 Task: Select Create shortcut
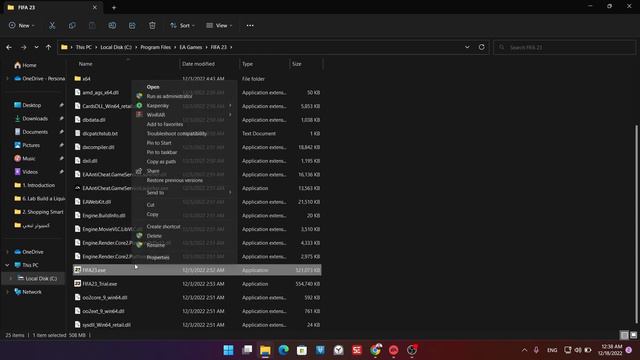tap(184, 227)
